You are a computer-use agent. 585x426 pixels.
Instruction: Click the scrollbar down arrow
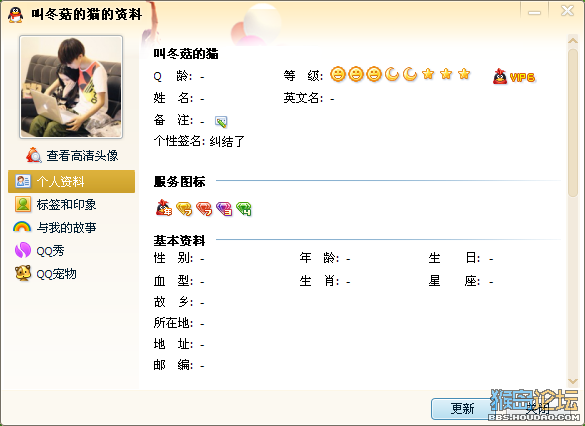[573, 381]
